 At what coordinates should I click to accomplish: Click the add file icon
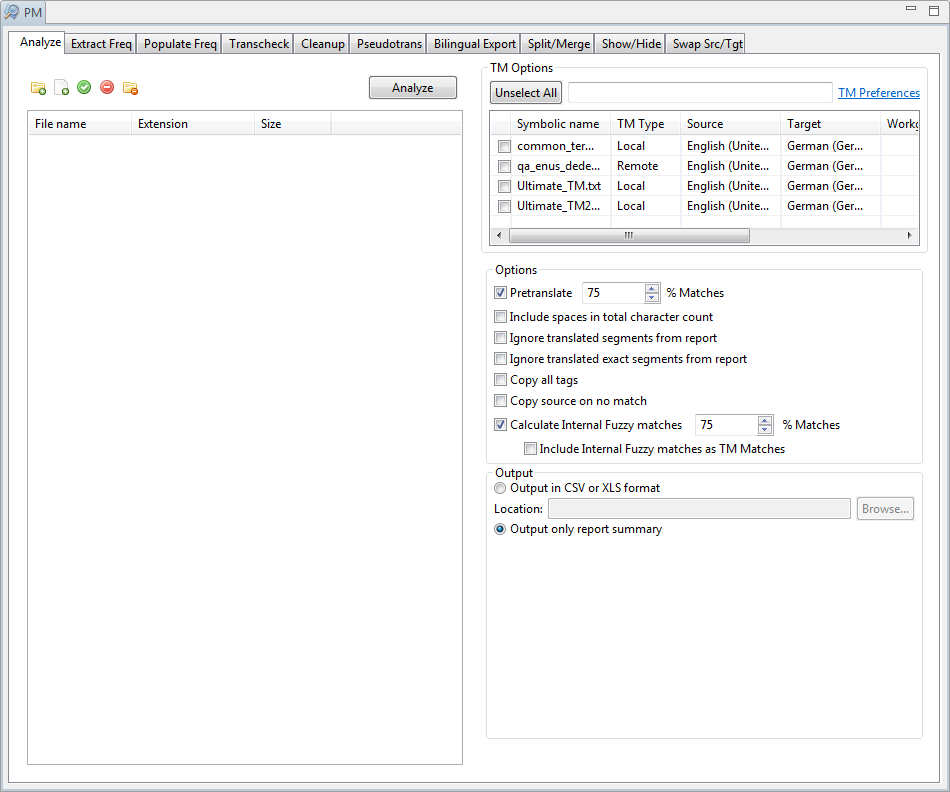pyautogui.click(x=61, y=88)
